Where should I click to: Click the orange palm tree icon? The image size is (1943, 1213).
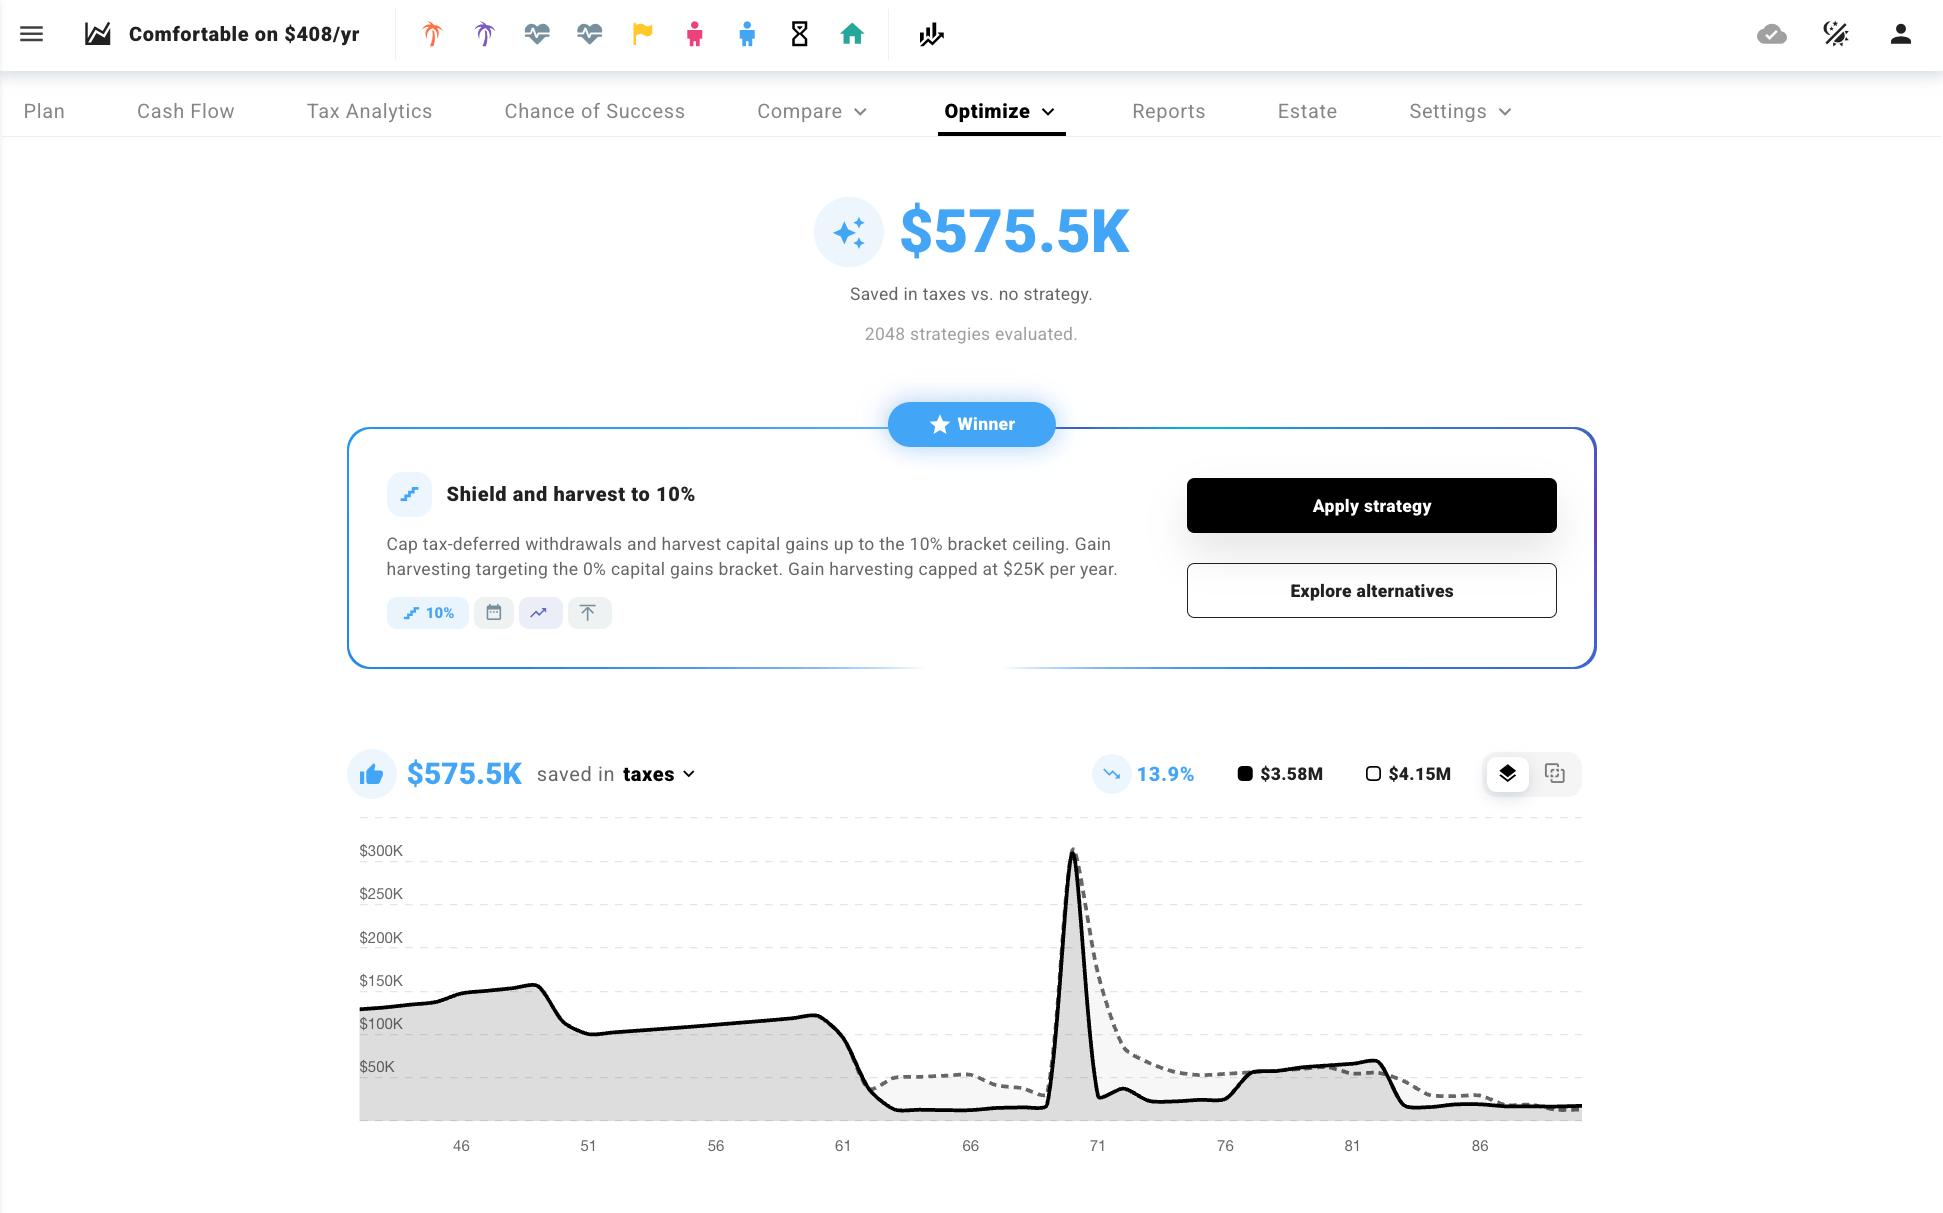coord(432,34)
